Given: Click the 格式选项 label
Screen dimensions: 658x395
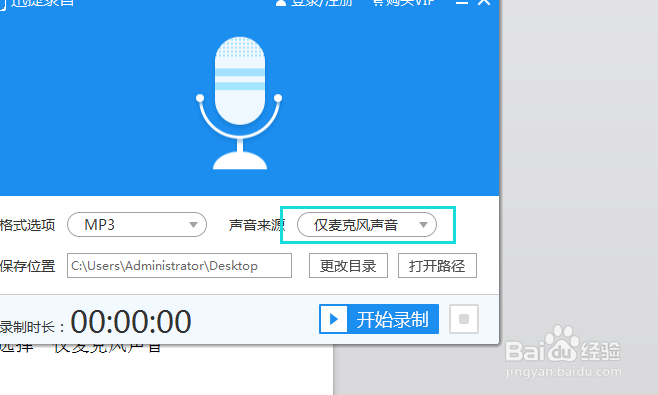Looking at the screenshot, I should tap(27, 225).
